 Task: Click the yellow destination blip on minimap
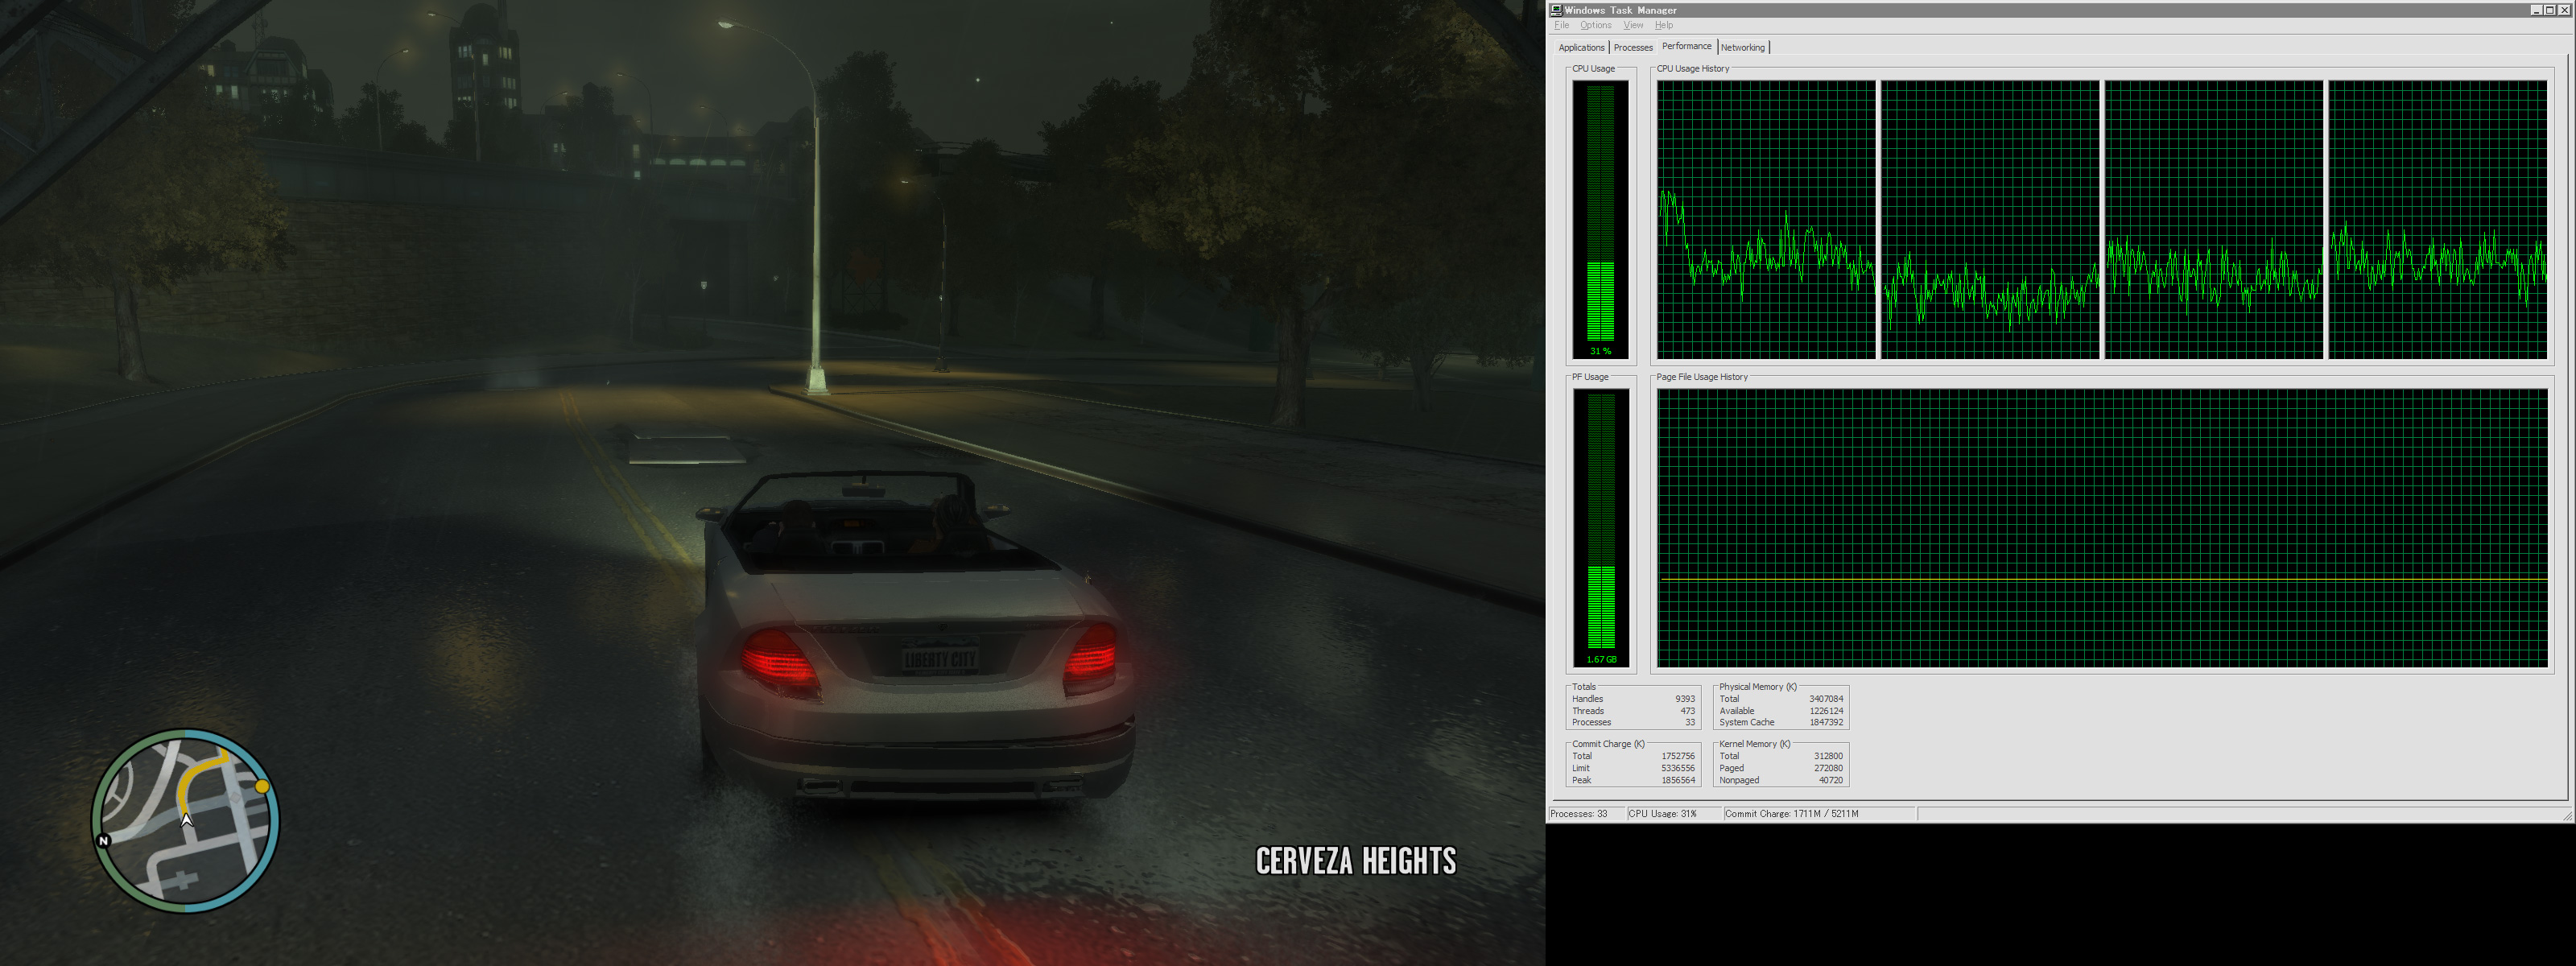point(262,787)
